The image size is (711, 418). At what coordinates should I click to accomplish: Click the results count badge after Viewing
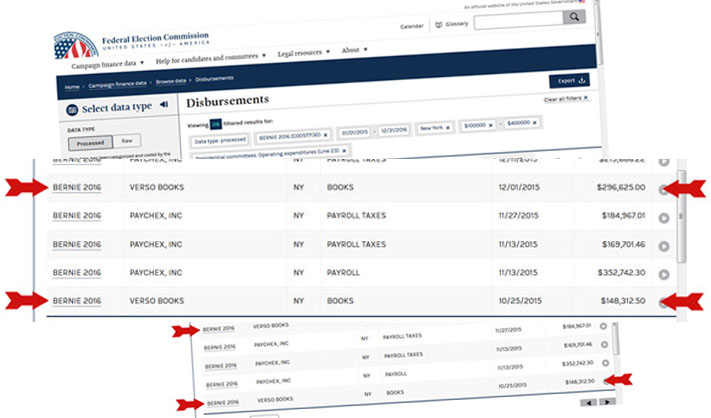(216, 123)
